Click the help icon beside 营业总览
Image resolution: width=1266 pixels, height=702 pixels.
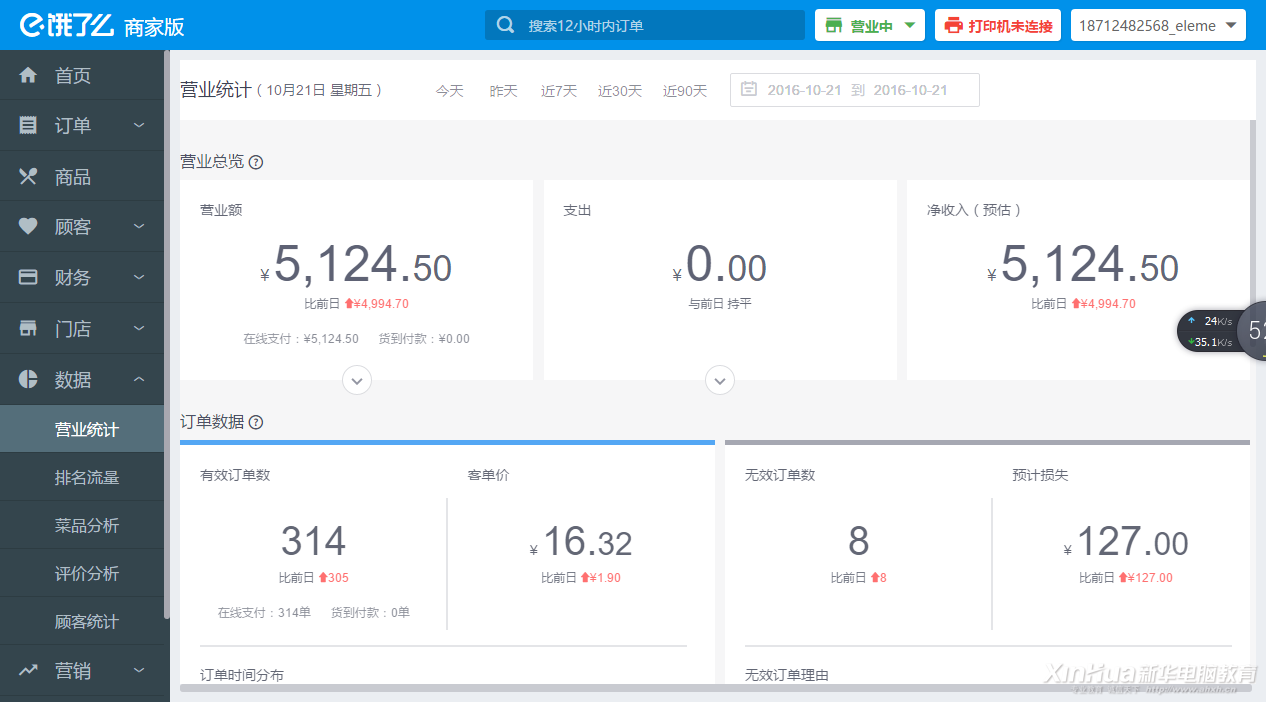point(256,162)
